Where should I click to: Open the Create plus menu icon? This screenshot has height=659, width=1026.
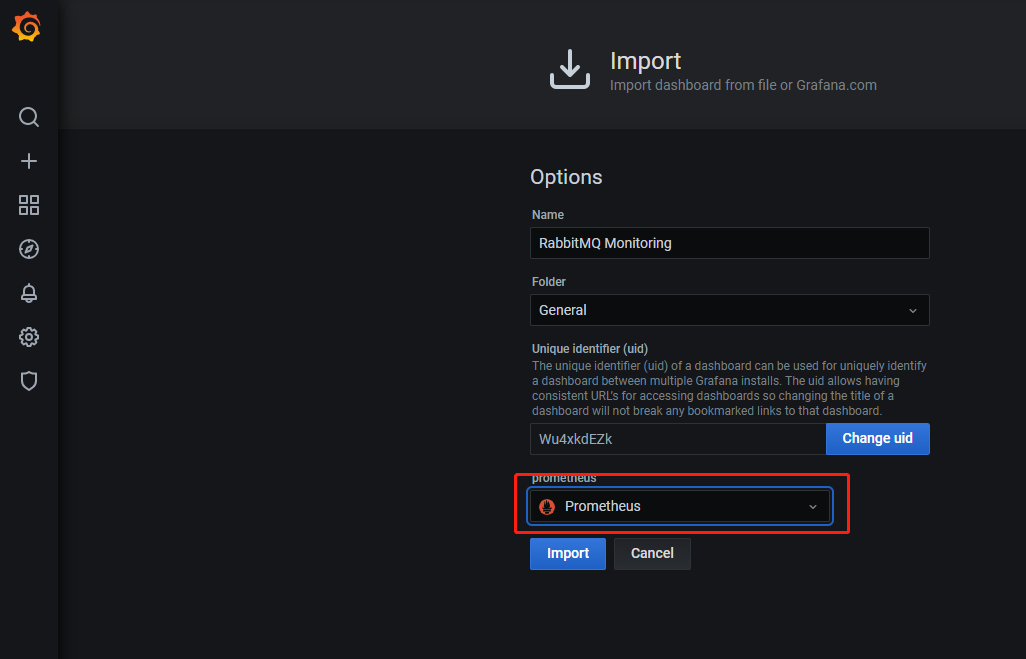tap(29, 161)
